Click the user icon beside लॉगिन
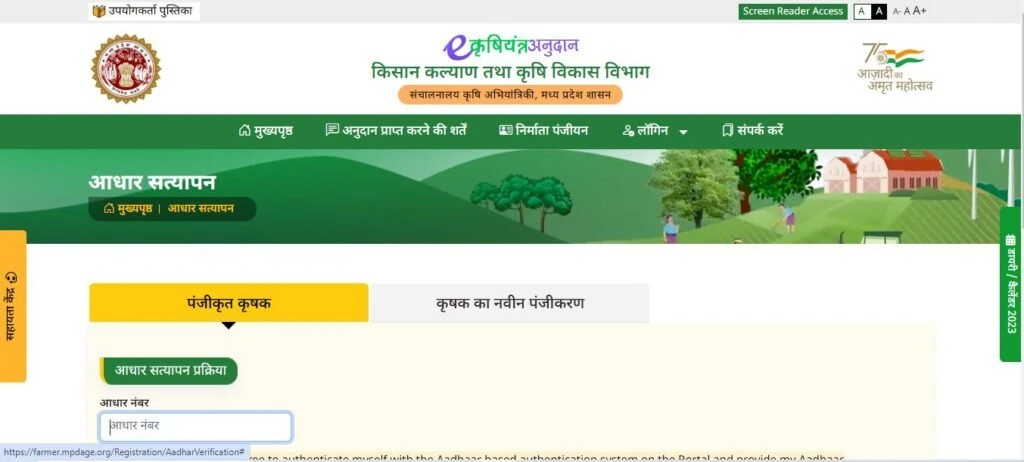 click(628, 131)
